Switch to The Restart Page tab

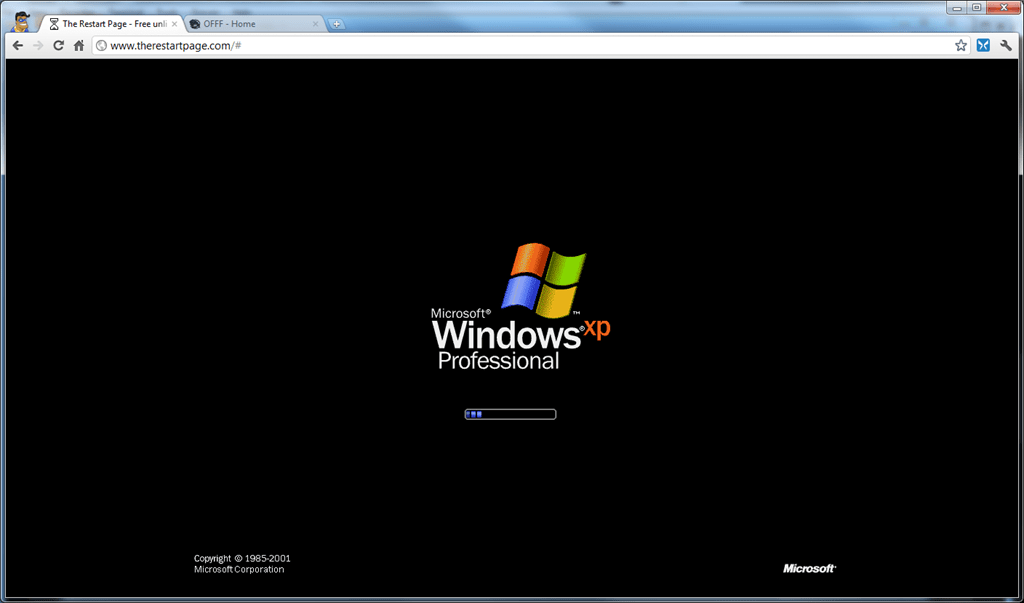pyautogui.click(x=110, y=21)
